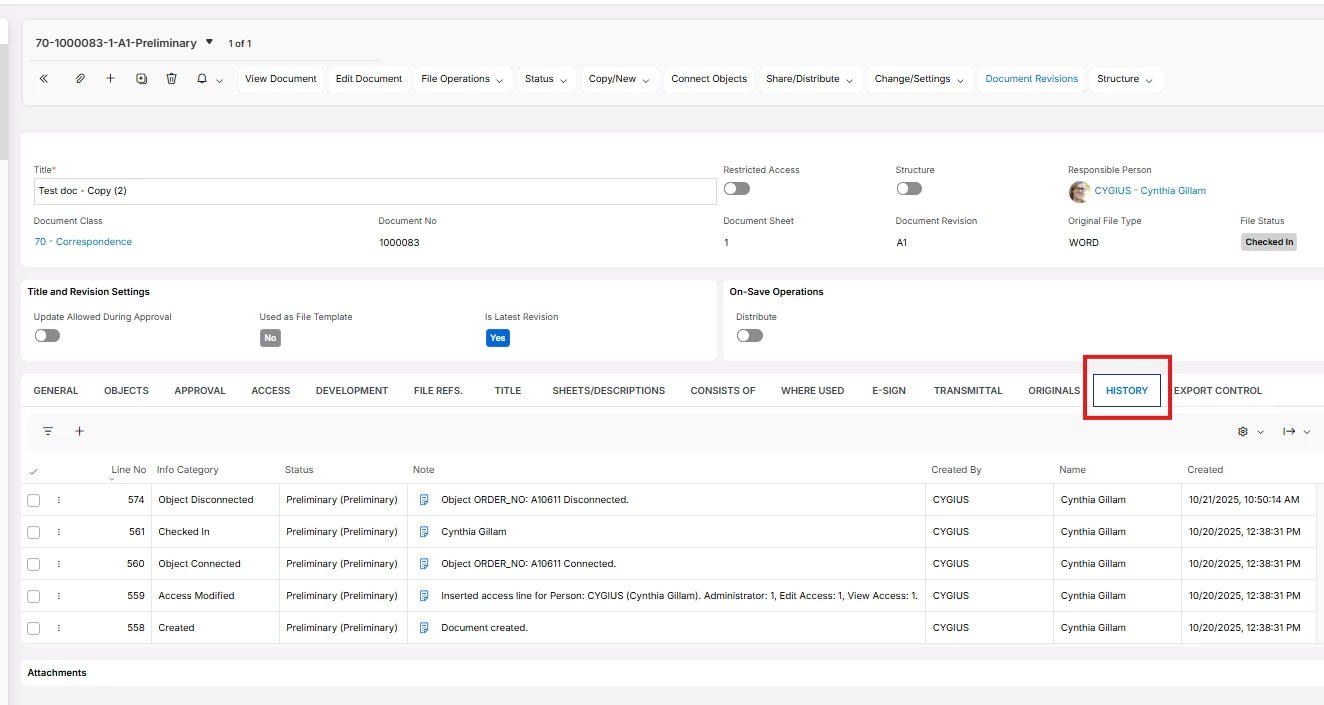Open the 70 - Correspondence class link
This screenshot has width=1324, height=705.
pos(83,242)
